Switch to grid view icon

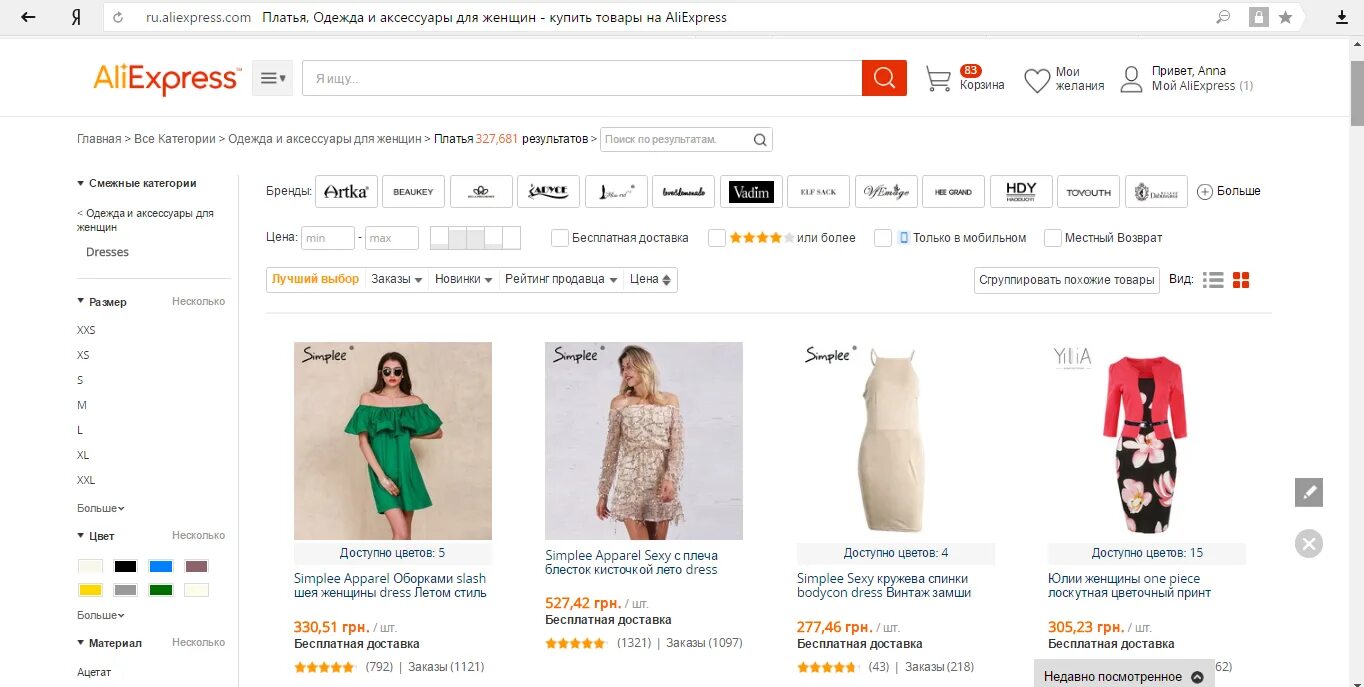[1241, 280]
